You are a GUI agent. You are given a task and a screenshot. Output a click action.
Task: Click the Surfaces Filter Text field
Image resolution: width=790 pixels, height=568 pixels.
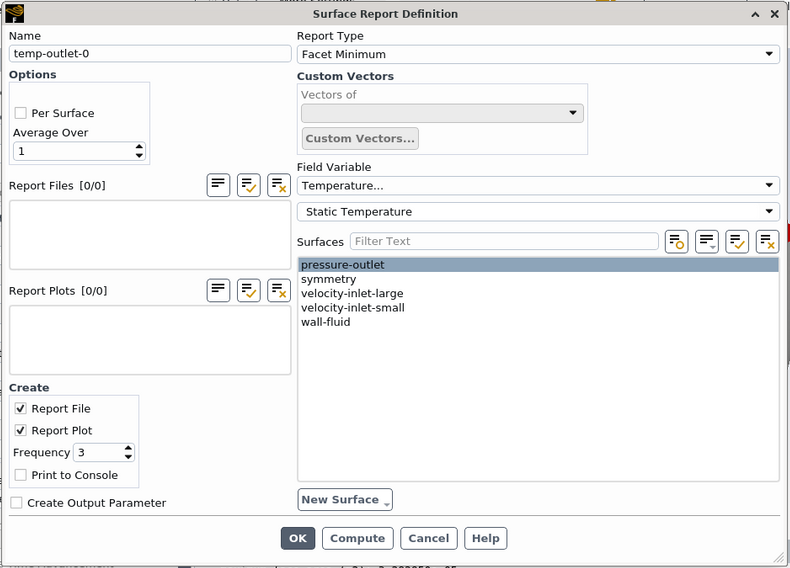point(504,241)
